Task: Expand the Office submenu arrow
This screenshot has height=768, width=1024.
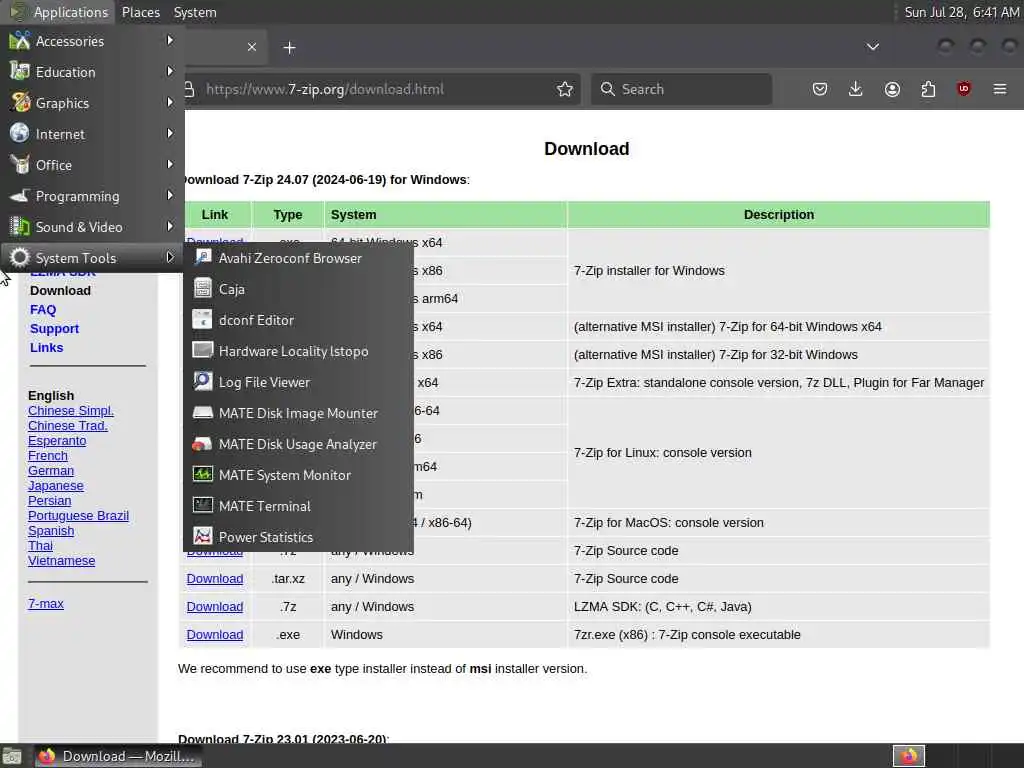Action: click(170, 164)
